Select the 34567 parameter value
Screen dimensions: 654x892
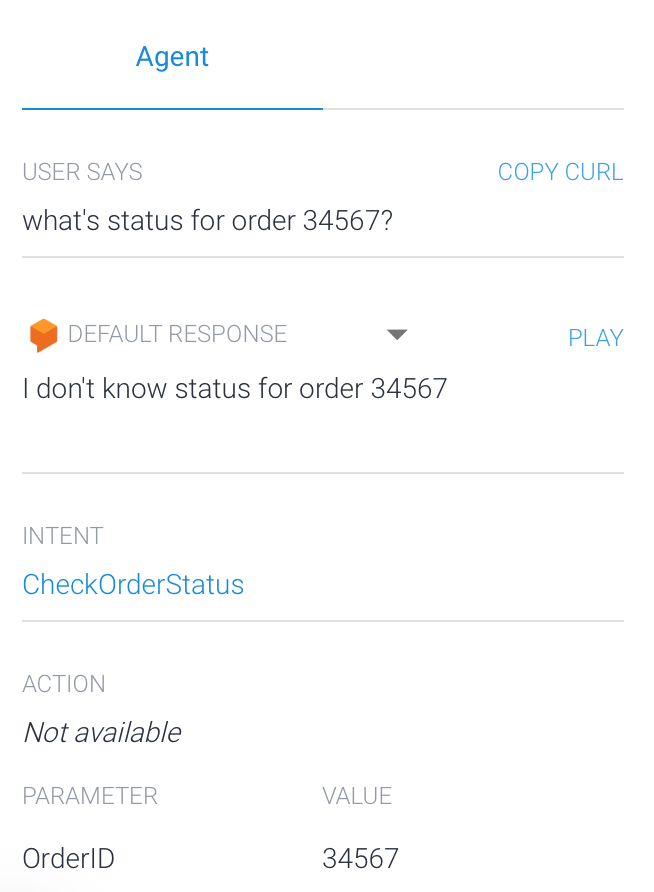tap(360, 858)
